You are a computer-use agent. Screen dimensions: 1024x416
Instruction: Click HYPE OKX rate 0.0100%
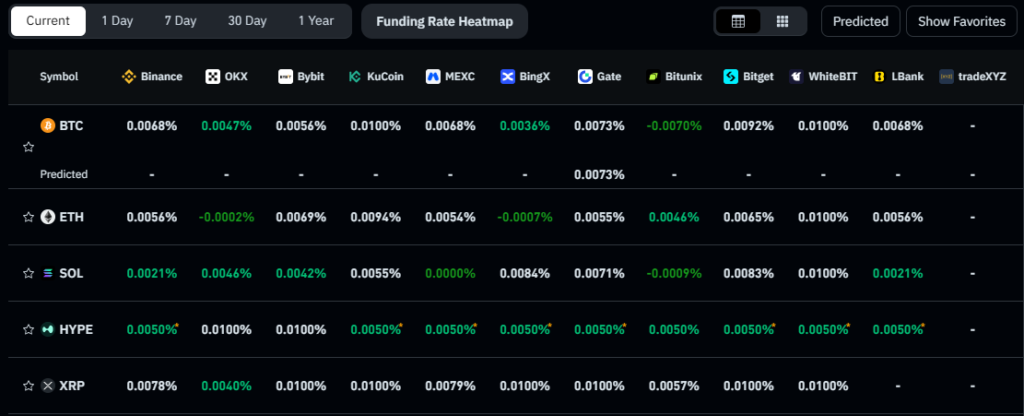(226, 329)
